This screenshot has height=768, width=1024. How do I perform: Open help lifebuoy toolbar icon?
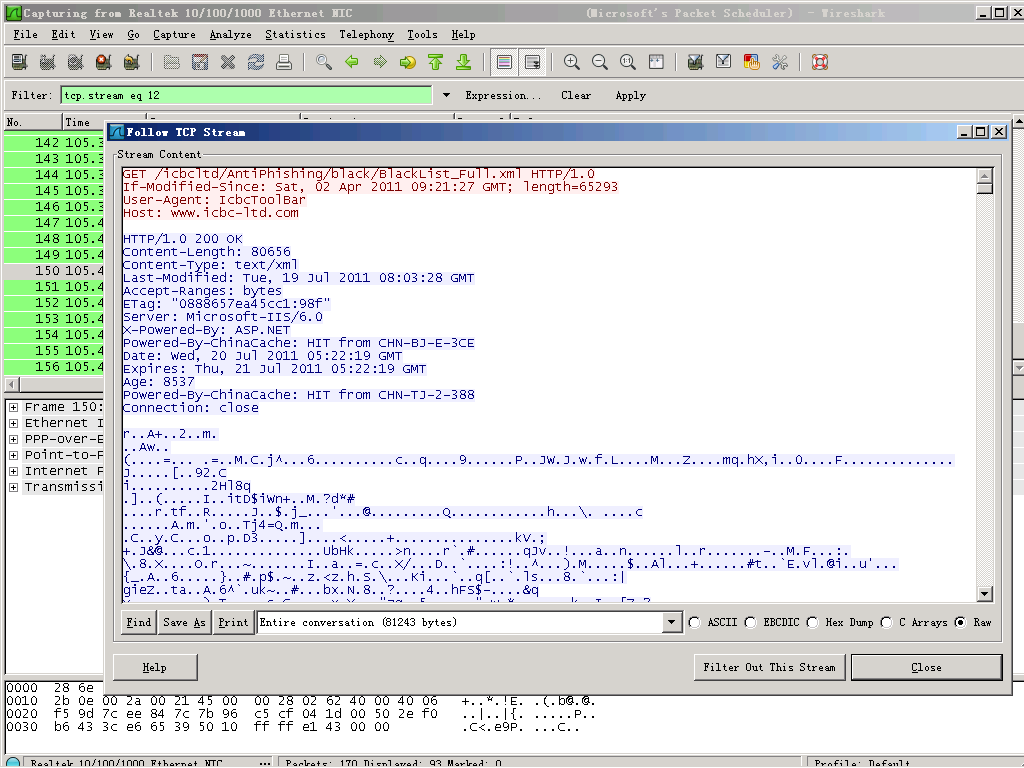point(820,62)
